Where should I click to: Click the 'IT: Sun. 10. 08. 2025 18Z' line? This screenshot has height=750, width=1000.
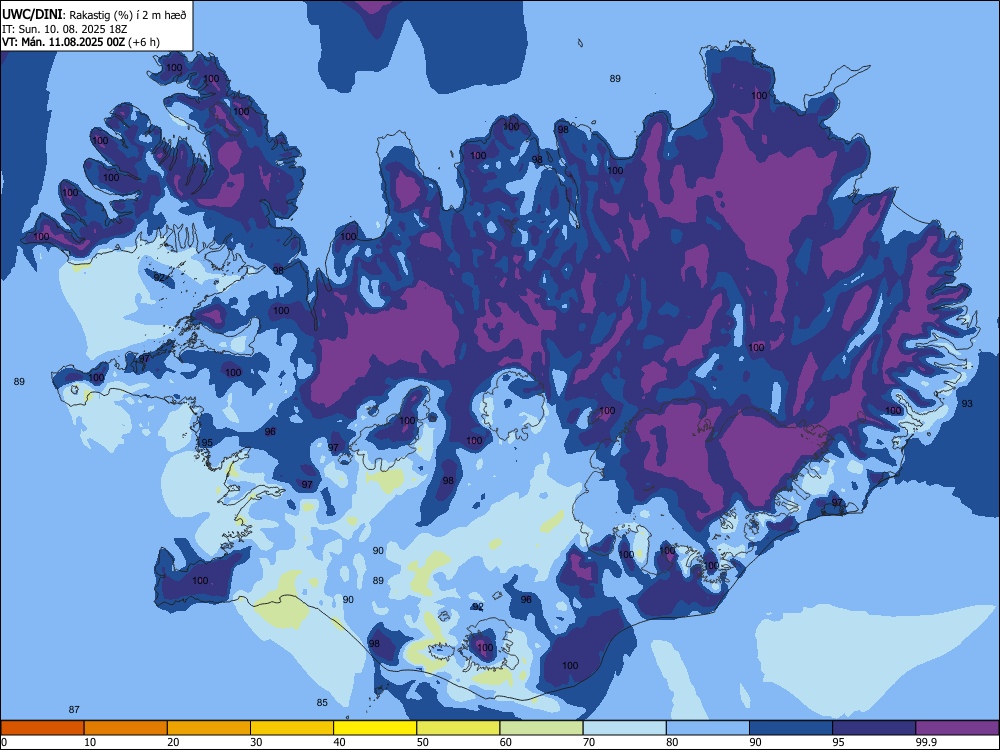64,29
